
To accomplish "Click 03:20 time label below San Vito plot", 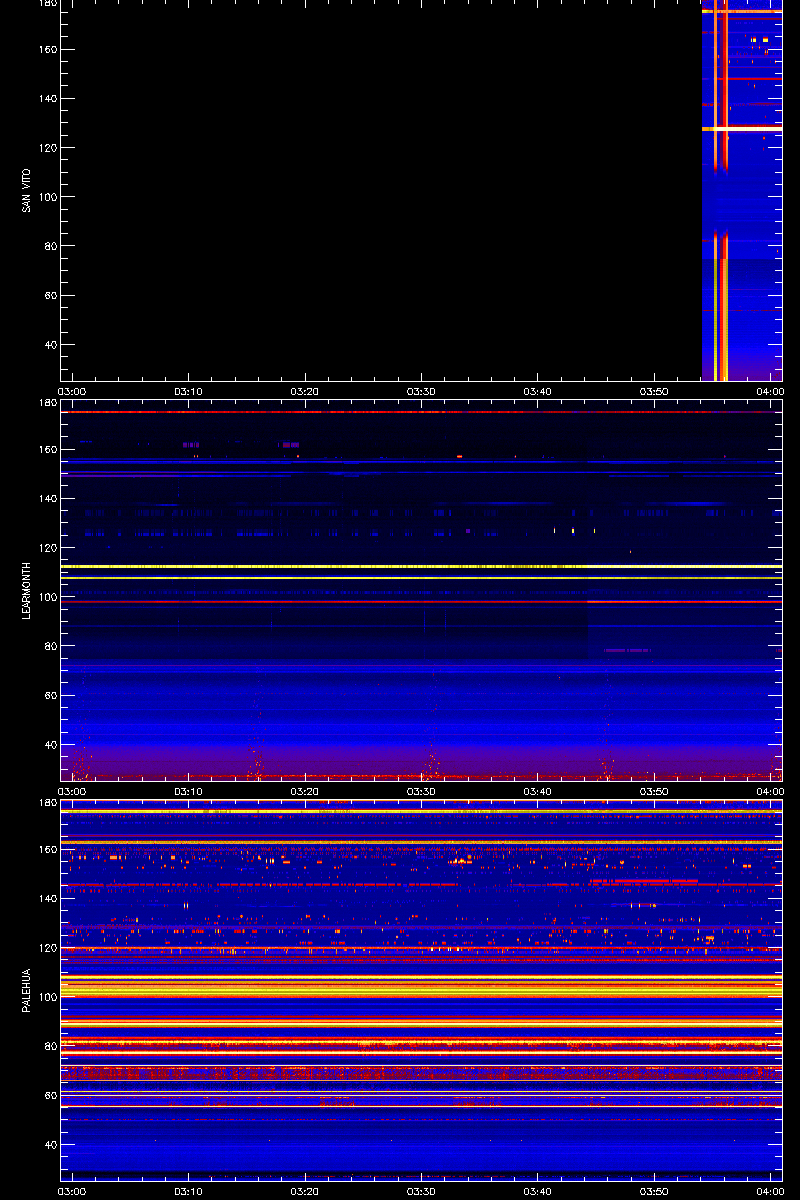I will [305, 392].
